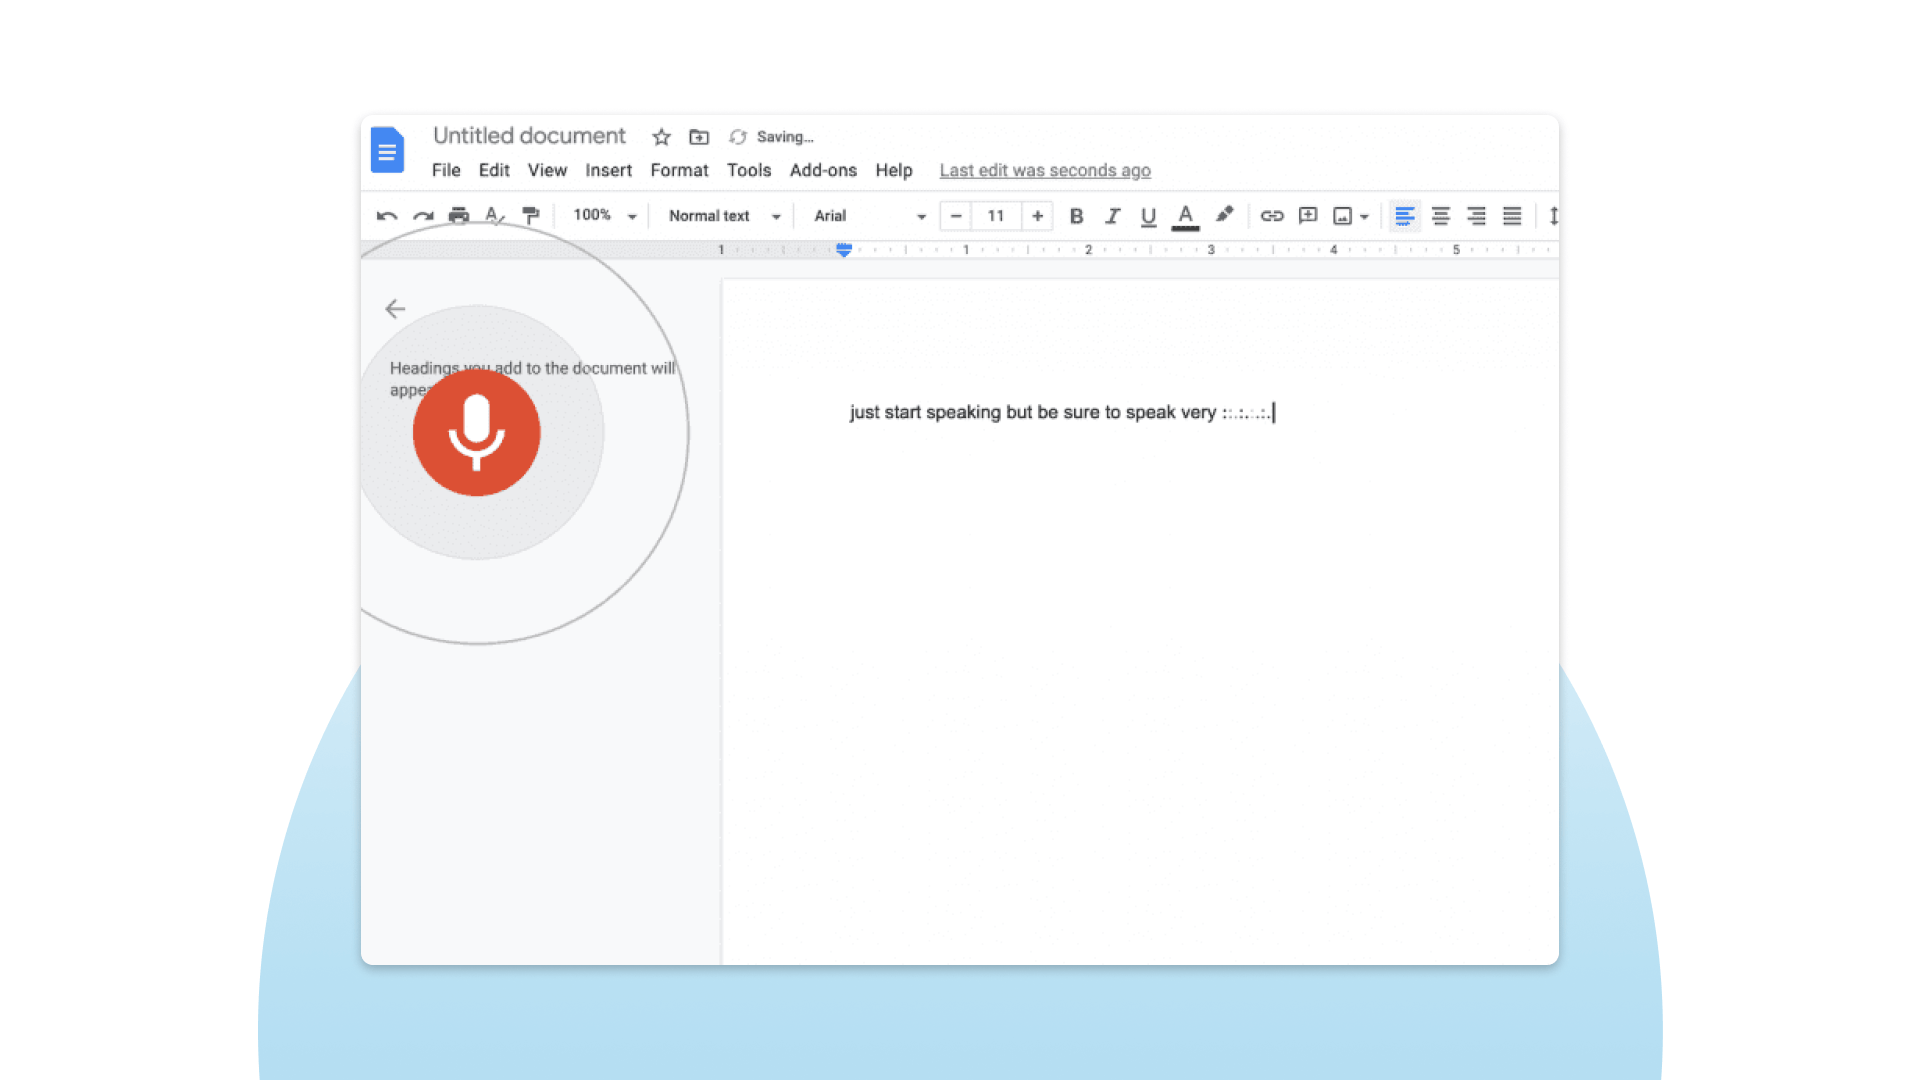This screenshot has width=1920, height=1080.
Task: Click the highlight color marker icon
Action: 1224,215
